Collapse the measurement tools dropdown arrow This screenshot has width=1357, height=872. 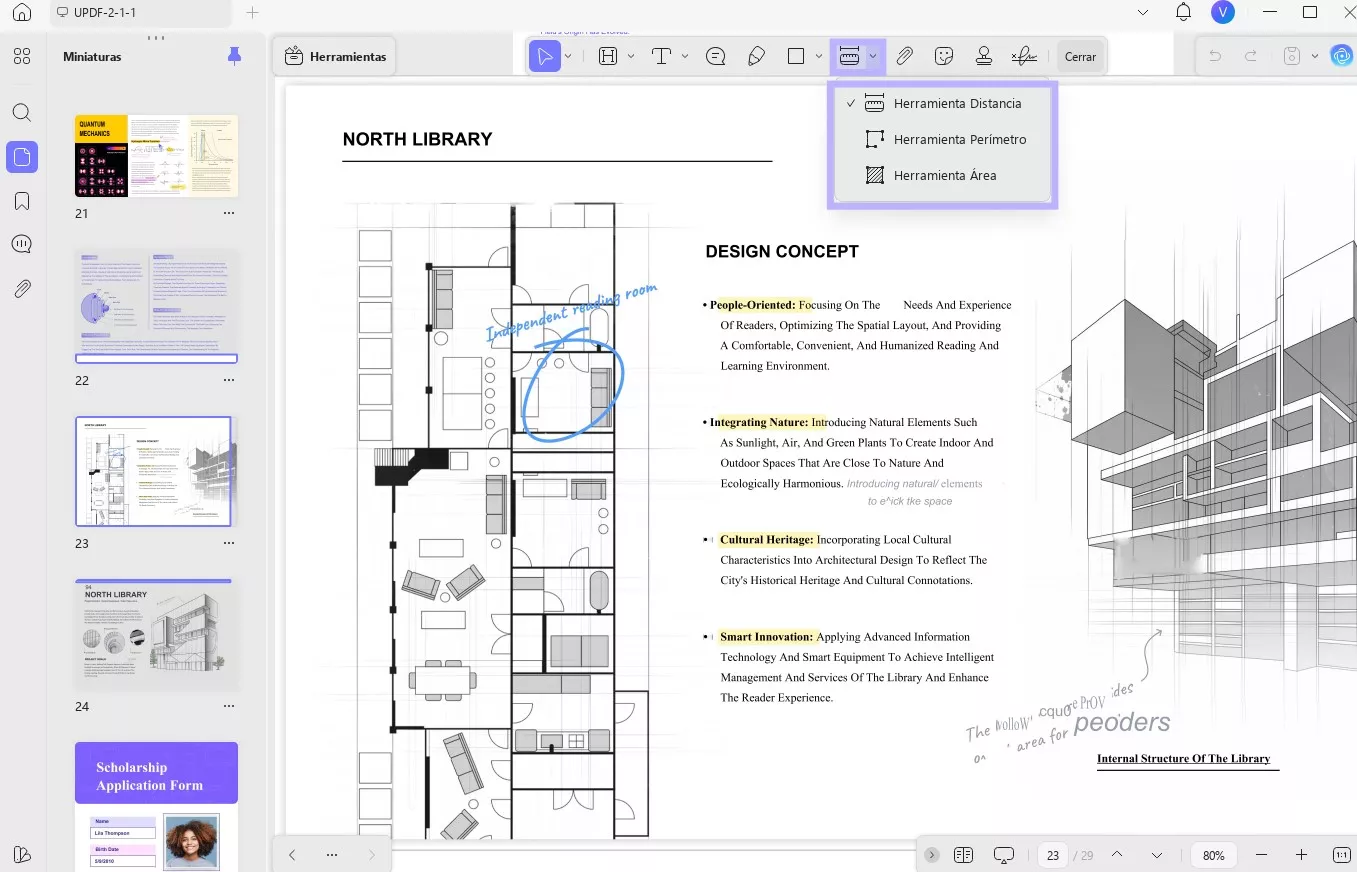pos(873,57)
